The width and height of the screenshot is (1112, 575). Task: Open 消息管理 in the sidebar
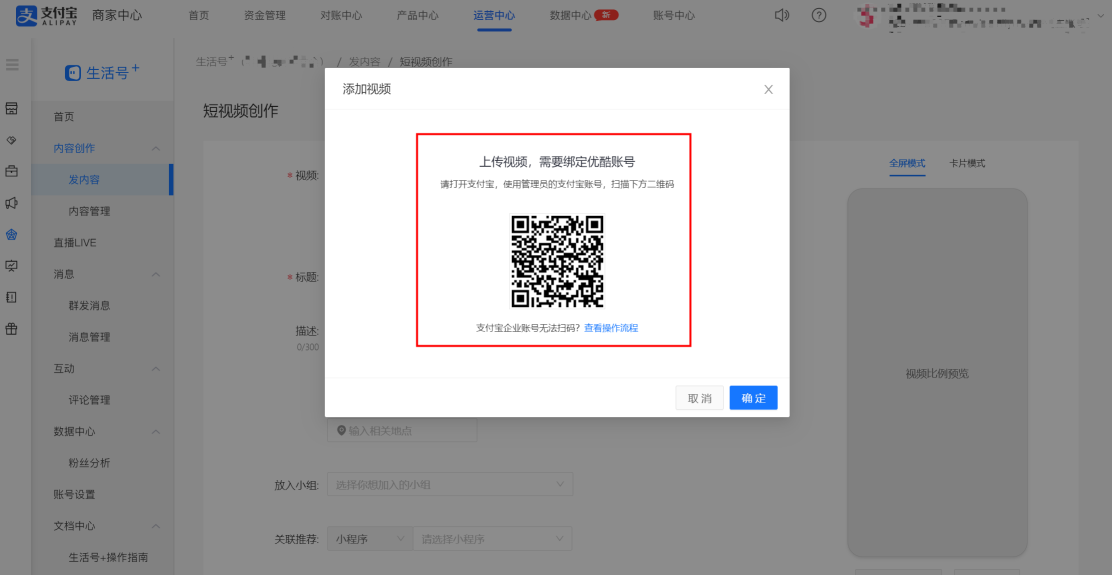point(89,337)
